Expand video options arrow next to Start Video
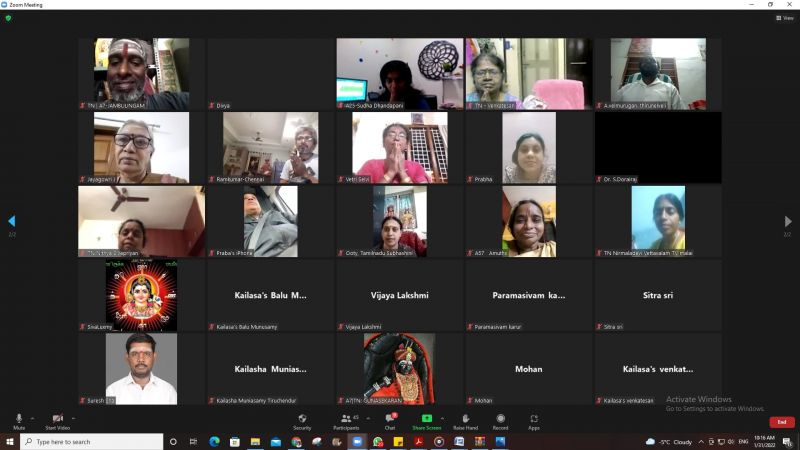 coord(74,417)
